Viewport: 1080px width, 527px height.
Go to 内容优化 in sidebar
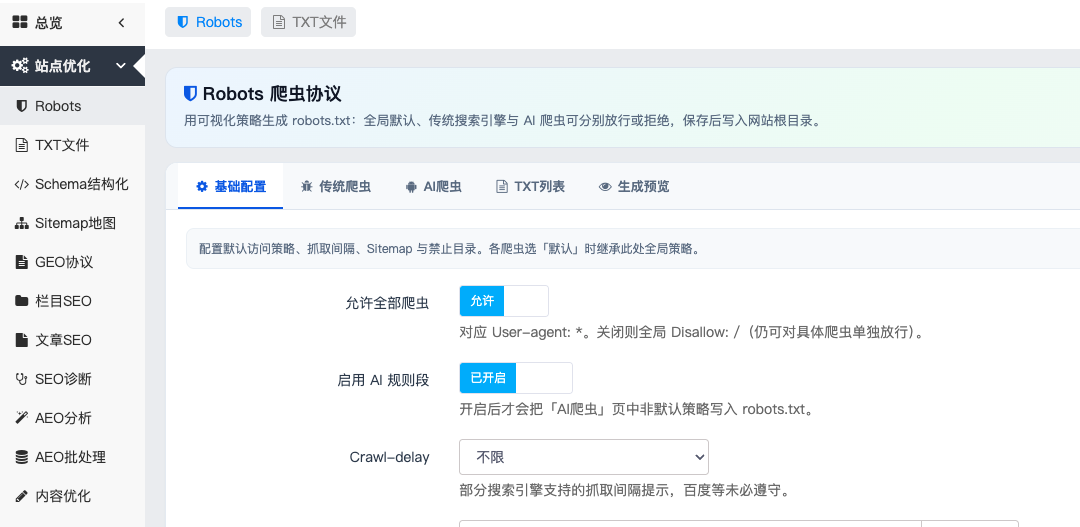tap(72, 496)
